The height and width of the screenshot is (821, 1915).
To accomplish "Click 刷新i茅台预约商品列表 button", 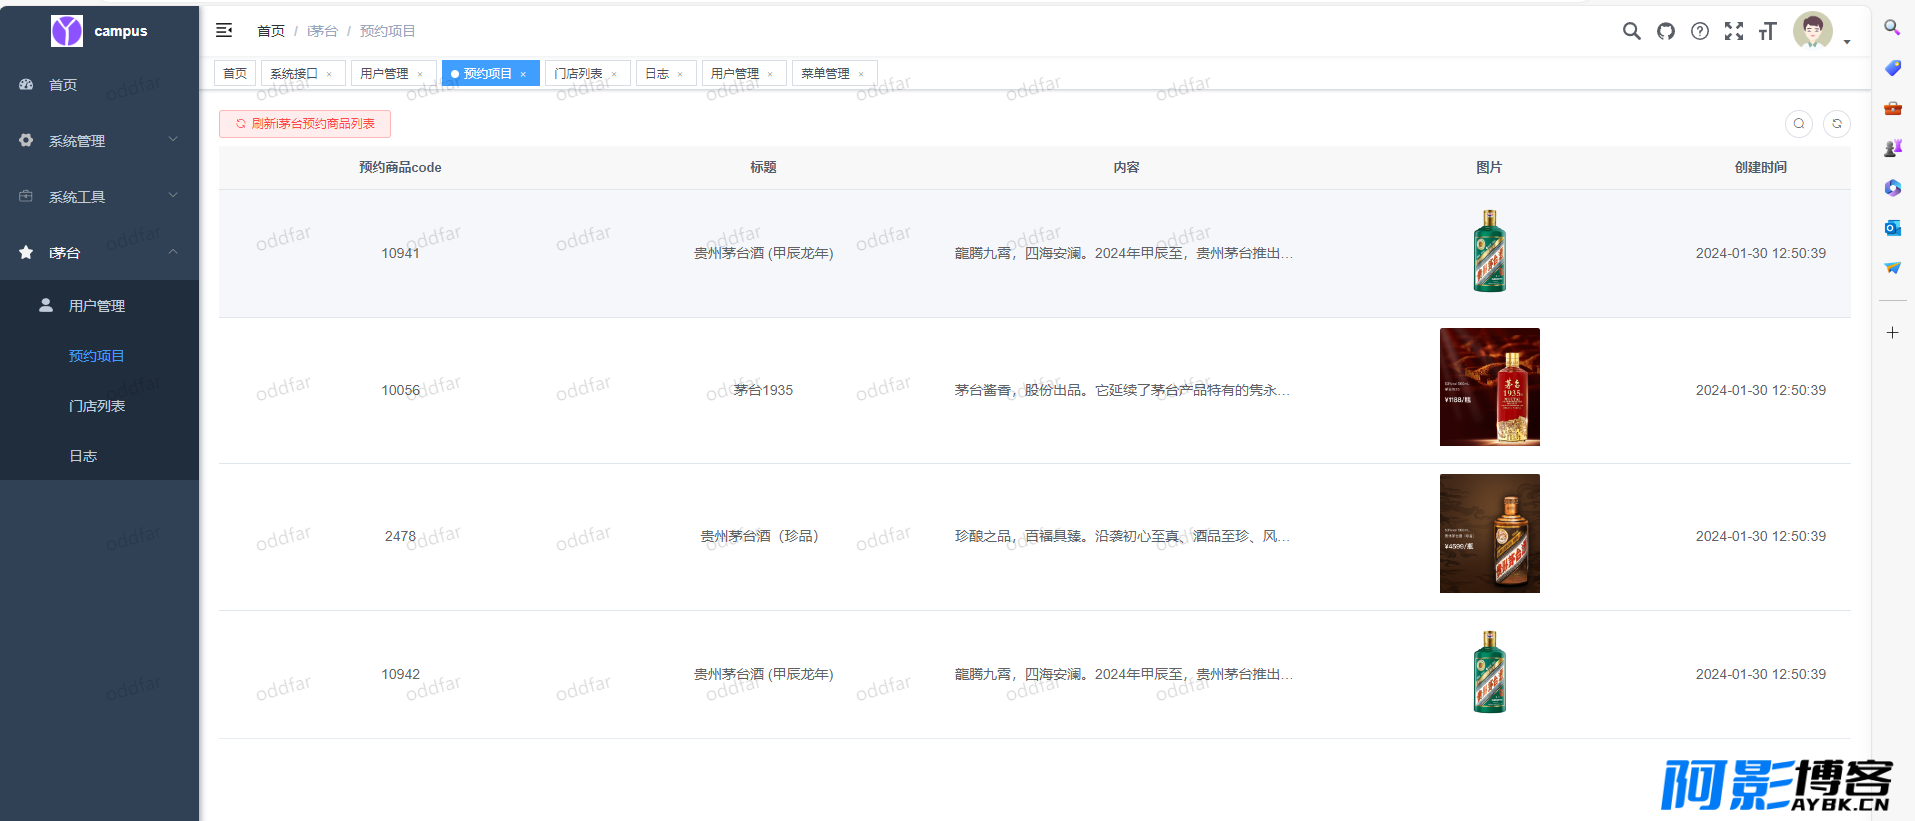I will (x=305, y=124).
